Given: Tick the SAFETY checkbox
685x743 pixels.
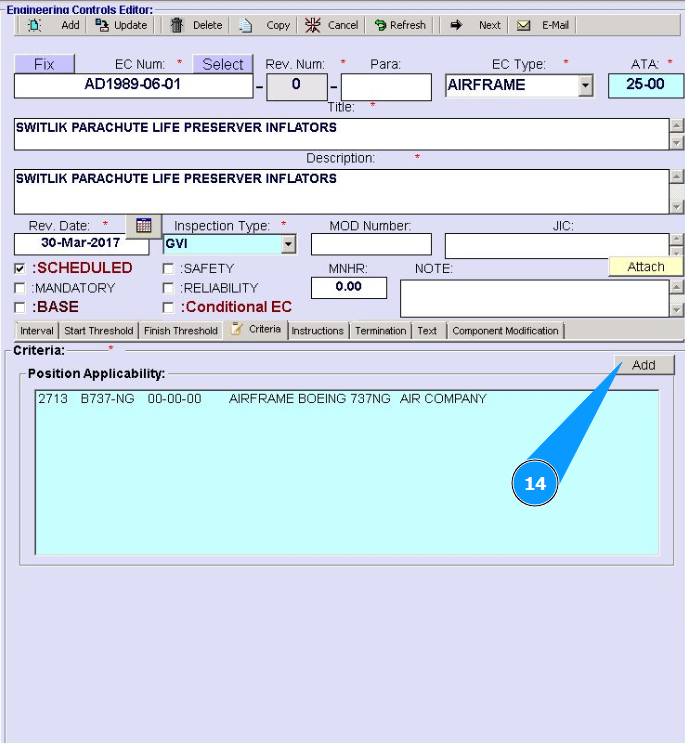Looking at the screenshot, I should point(168,269).
